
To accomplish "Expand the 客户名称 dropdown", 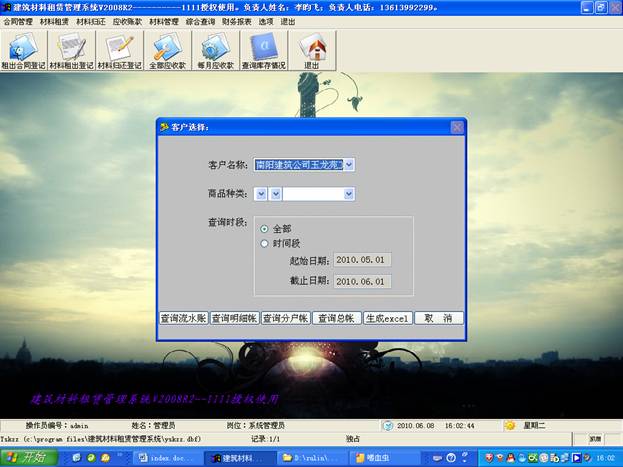I will 349,165.
